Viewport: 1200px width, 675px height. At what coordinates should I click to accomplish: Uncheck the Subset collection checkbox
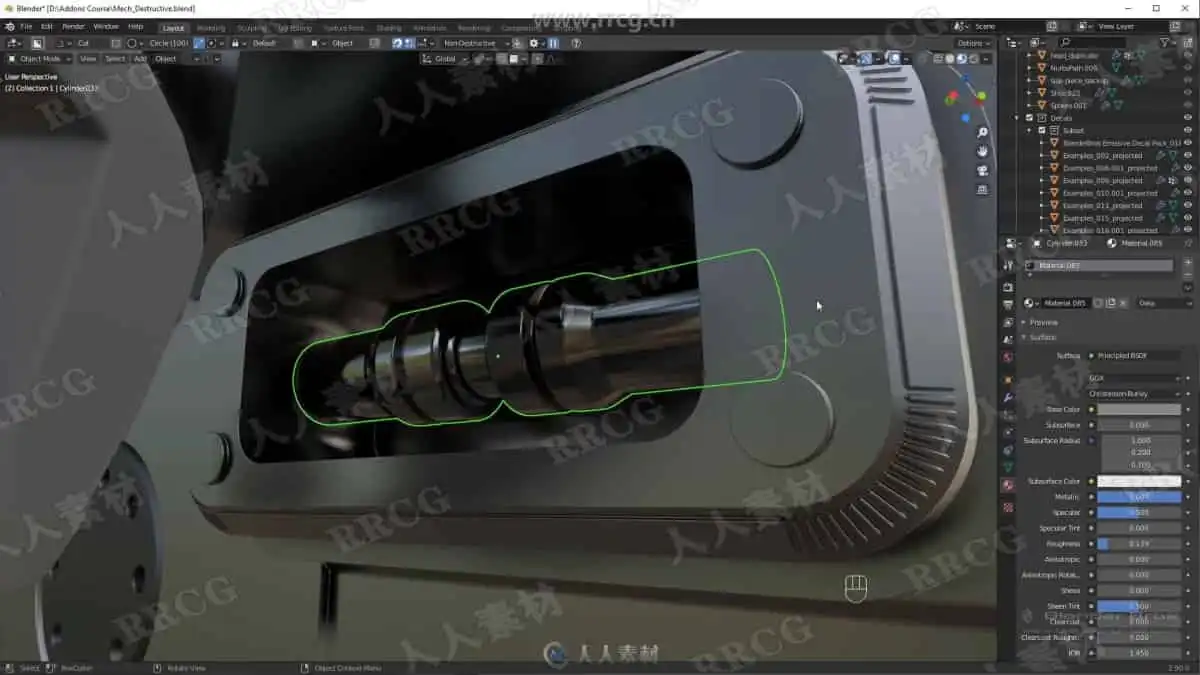(x=1041, y=130)
